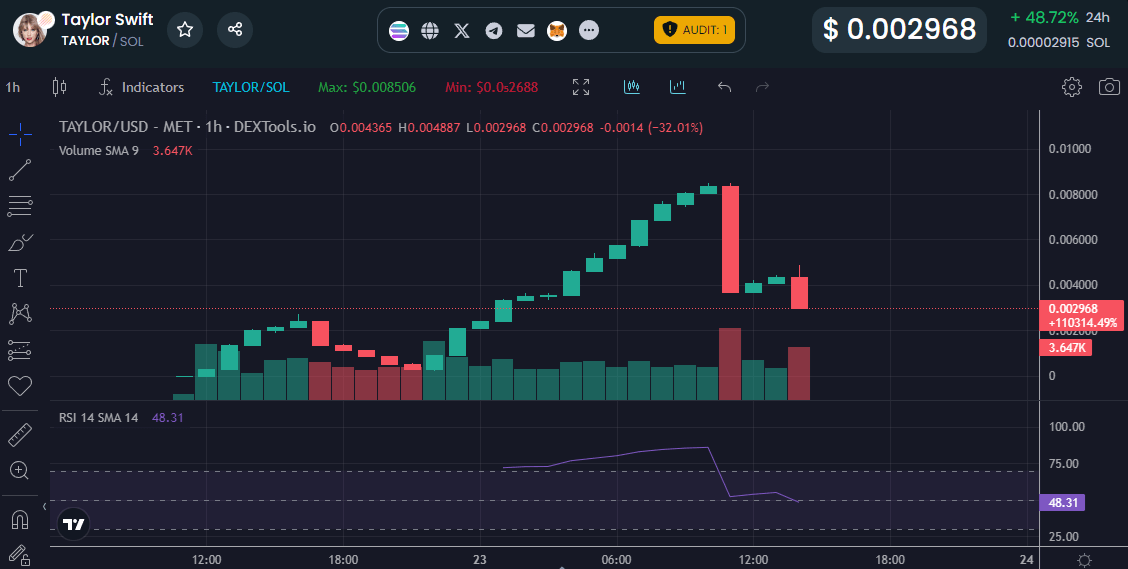The width and height of the screenshot is (1128, 569).
Task: Undo the last chart action
Action: click(724, 87)
